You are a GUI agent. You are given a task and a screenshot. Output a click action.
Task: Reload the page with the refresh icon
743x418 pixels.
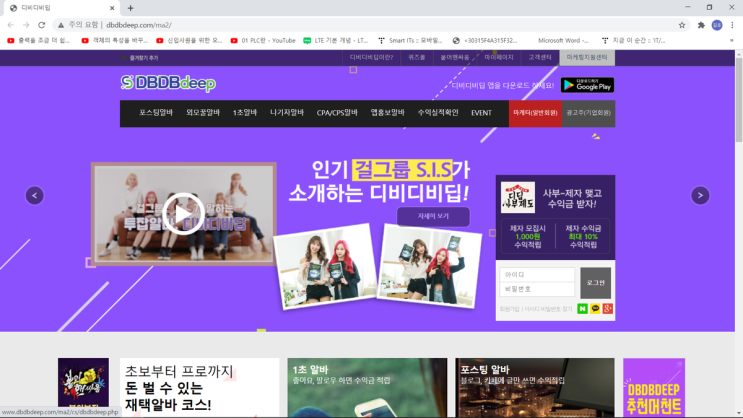click(42, 25)
